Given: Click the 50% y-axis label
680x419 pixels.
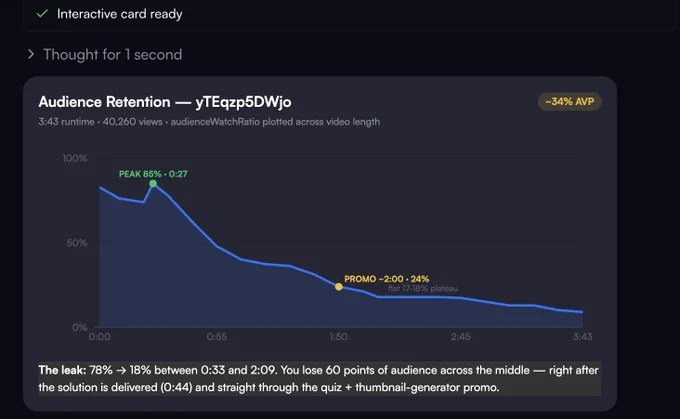Looking at the screenshot, I should (77, 243).
